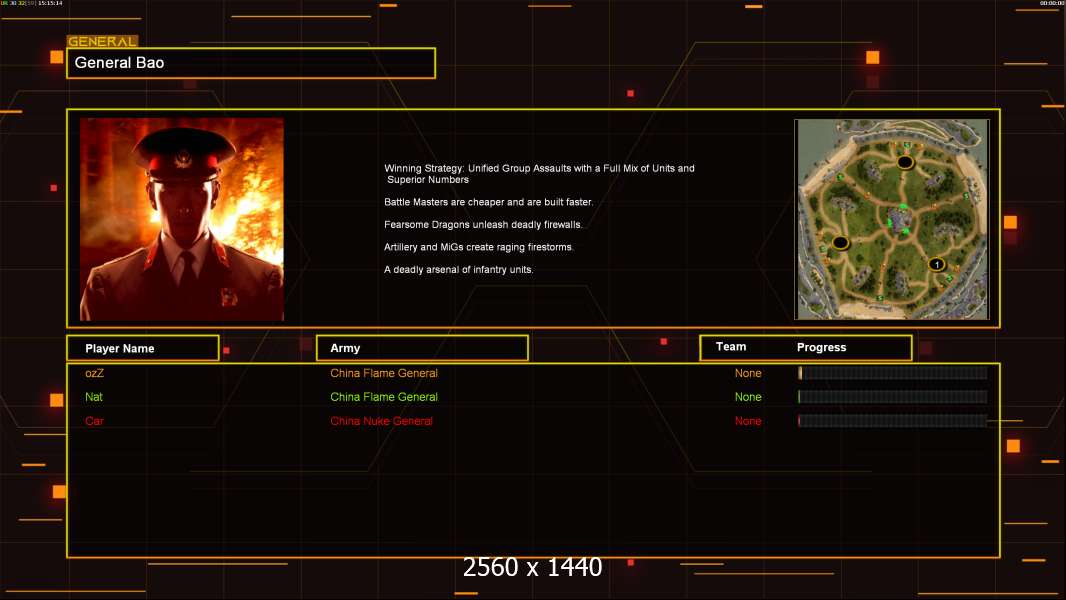Click ozZ's team value None
This screenshot has width=1066, height=600.
748,373
